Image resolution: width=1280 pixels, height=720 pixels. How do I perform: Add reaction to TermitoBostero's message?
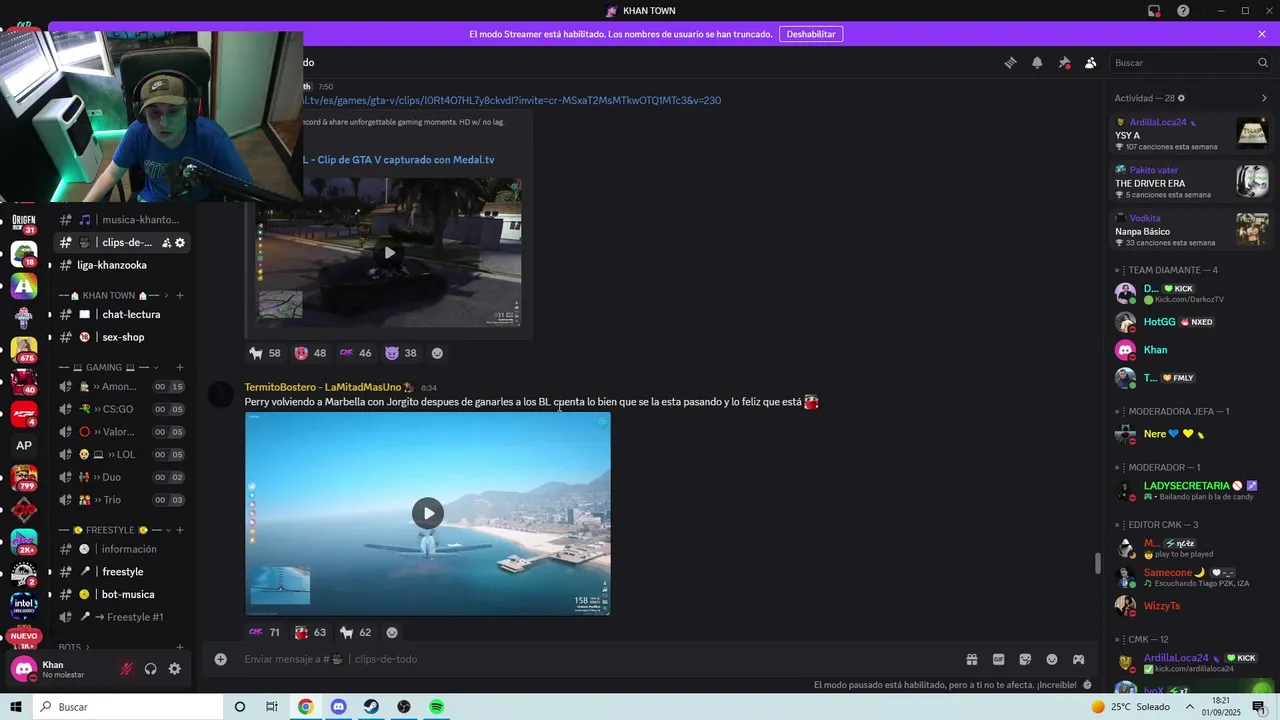392,632
